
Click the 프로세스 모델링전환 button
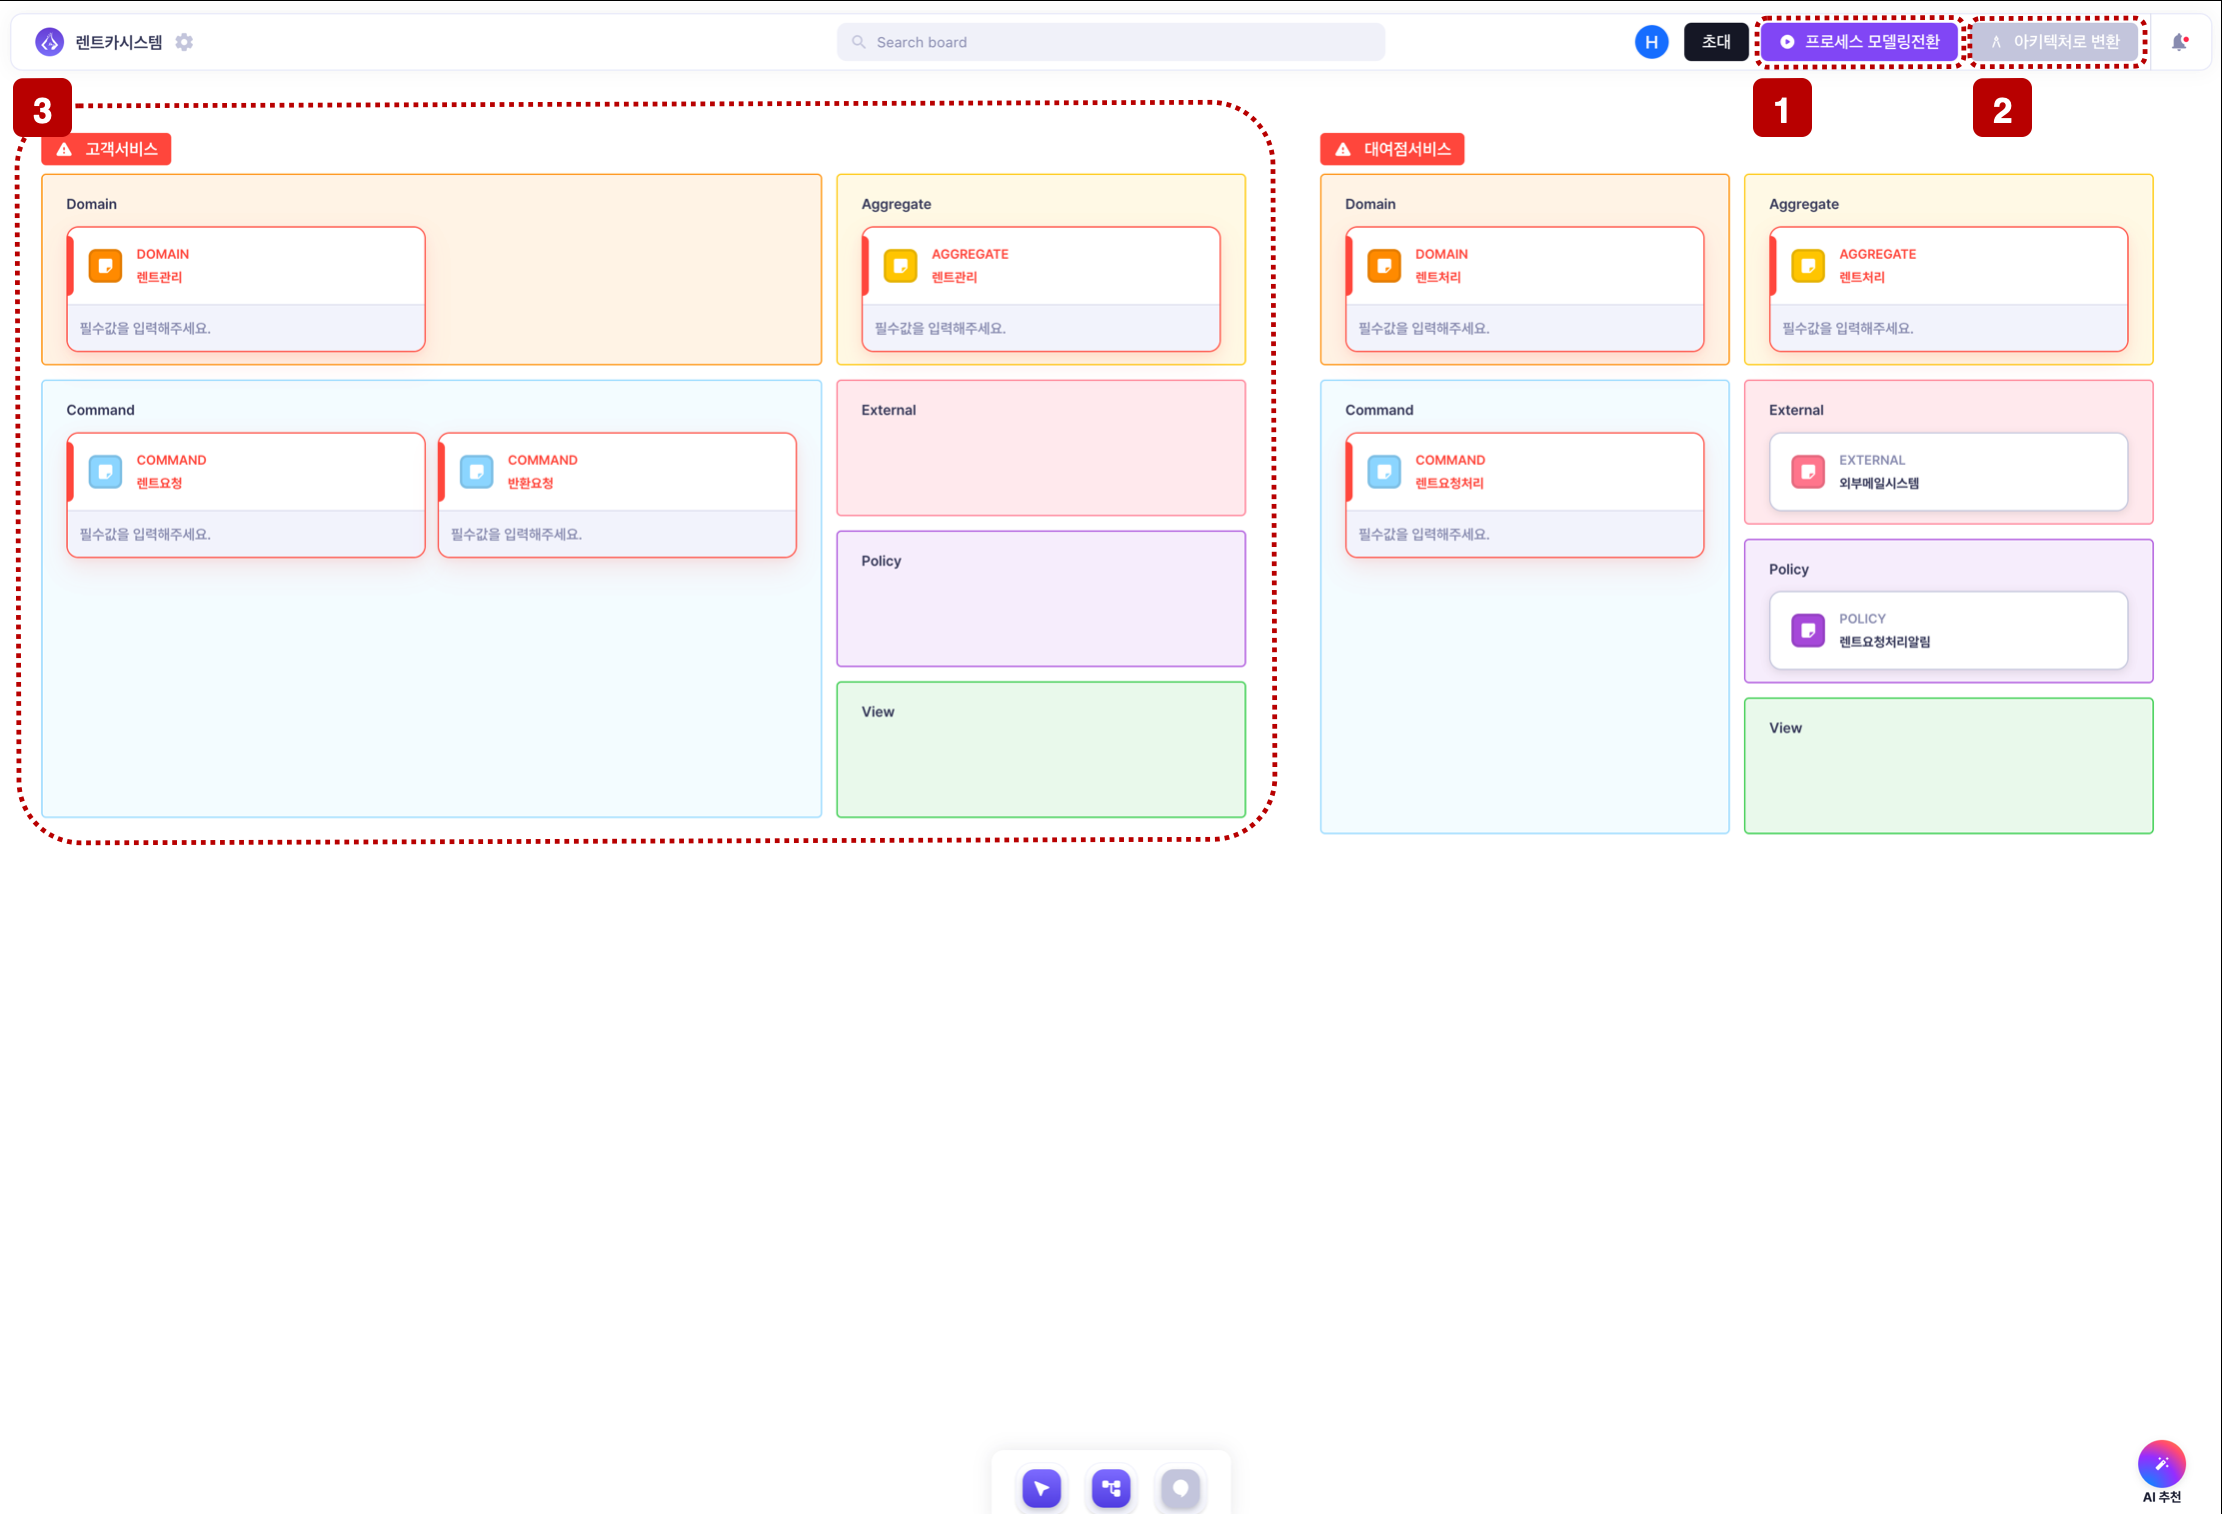click(1859, 42)
